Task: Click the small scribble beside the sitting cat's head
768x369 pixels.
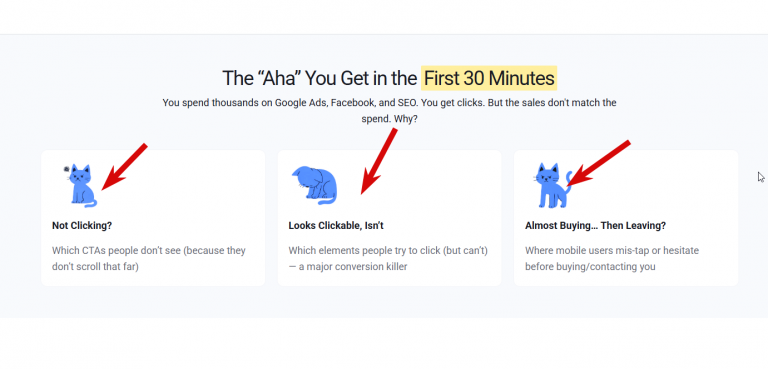Action: [67, 170]
